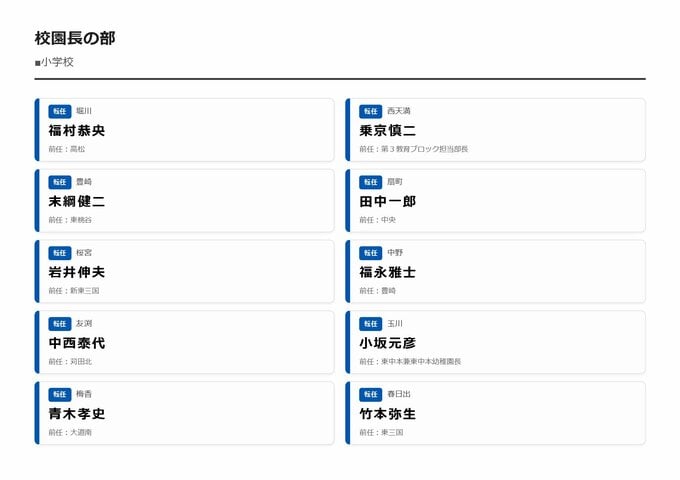Click the name 福永雅士
Image resolution: width=680 pixels, height=480 pixels.
tap(388, 272)
